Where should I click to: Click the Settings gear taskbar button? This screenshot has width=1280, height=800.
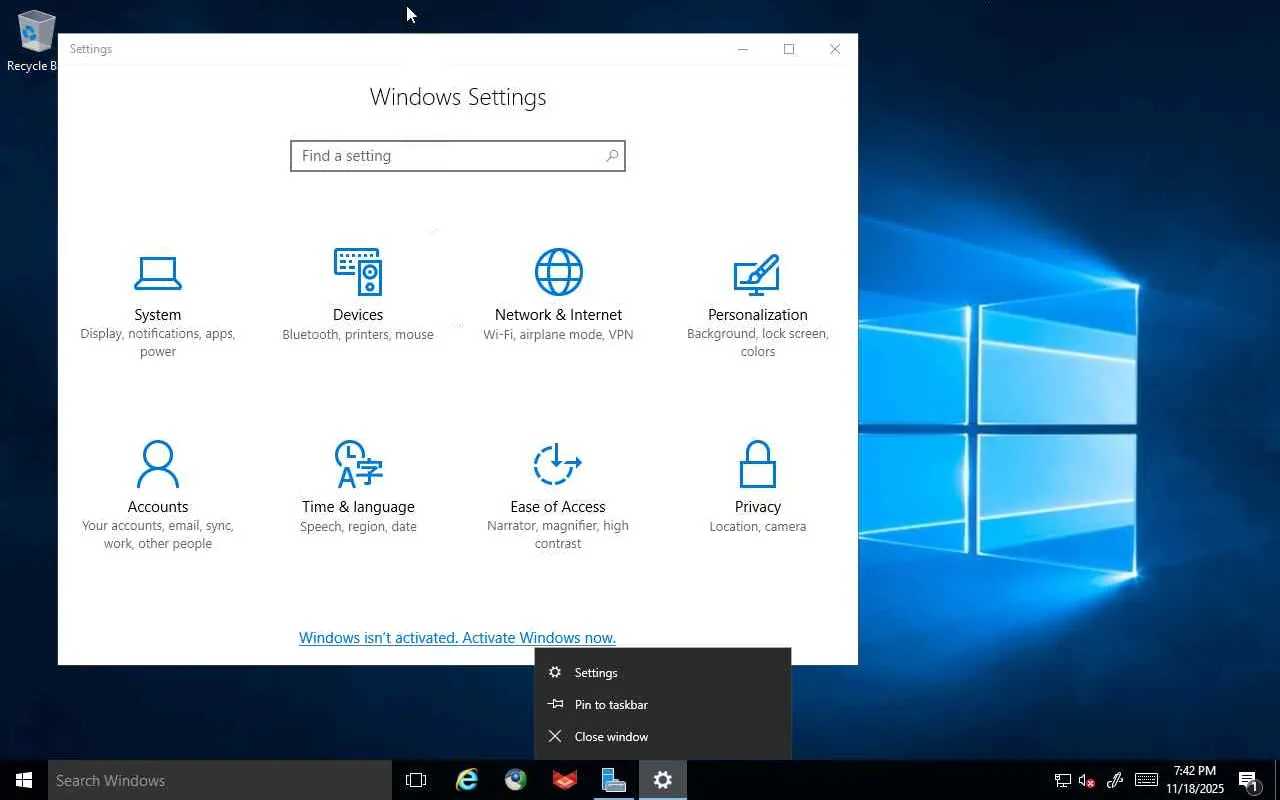(x=663, y=780)
